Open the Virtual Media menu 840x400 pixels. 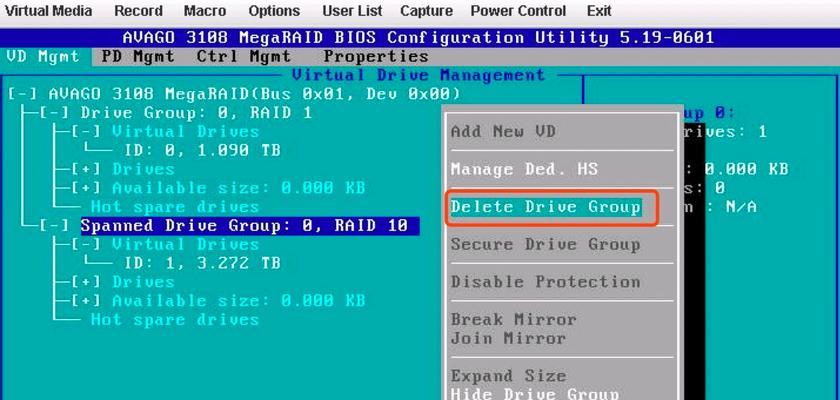48,11
